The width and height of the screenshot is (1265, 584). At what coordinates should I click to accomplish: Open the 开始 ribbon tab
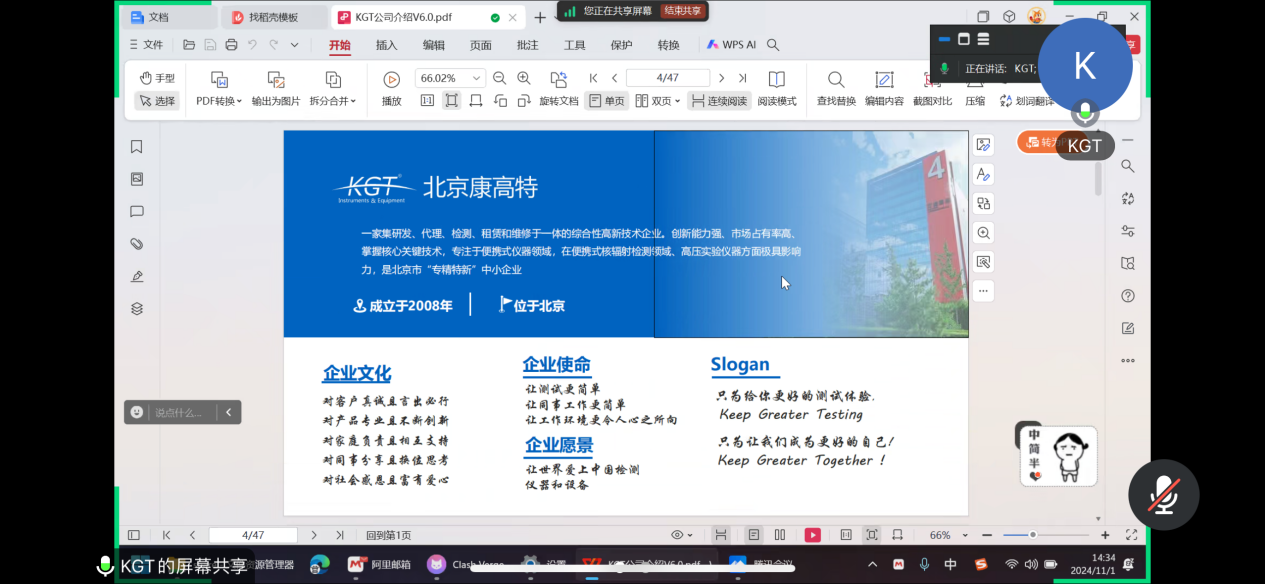pyautogui.click(x=340, y=45)
